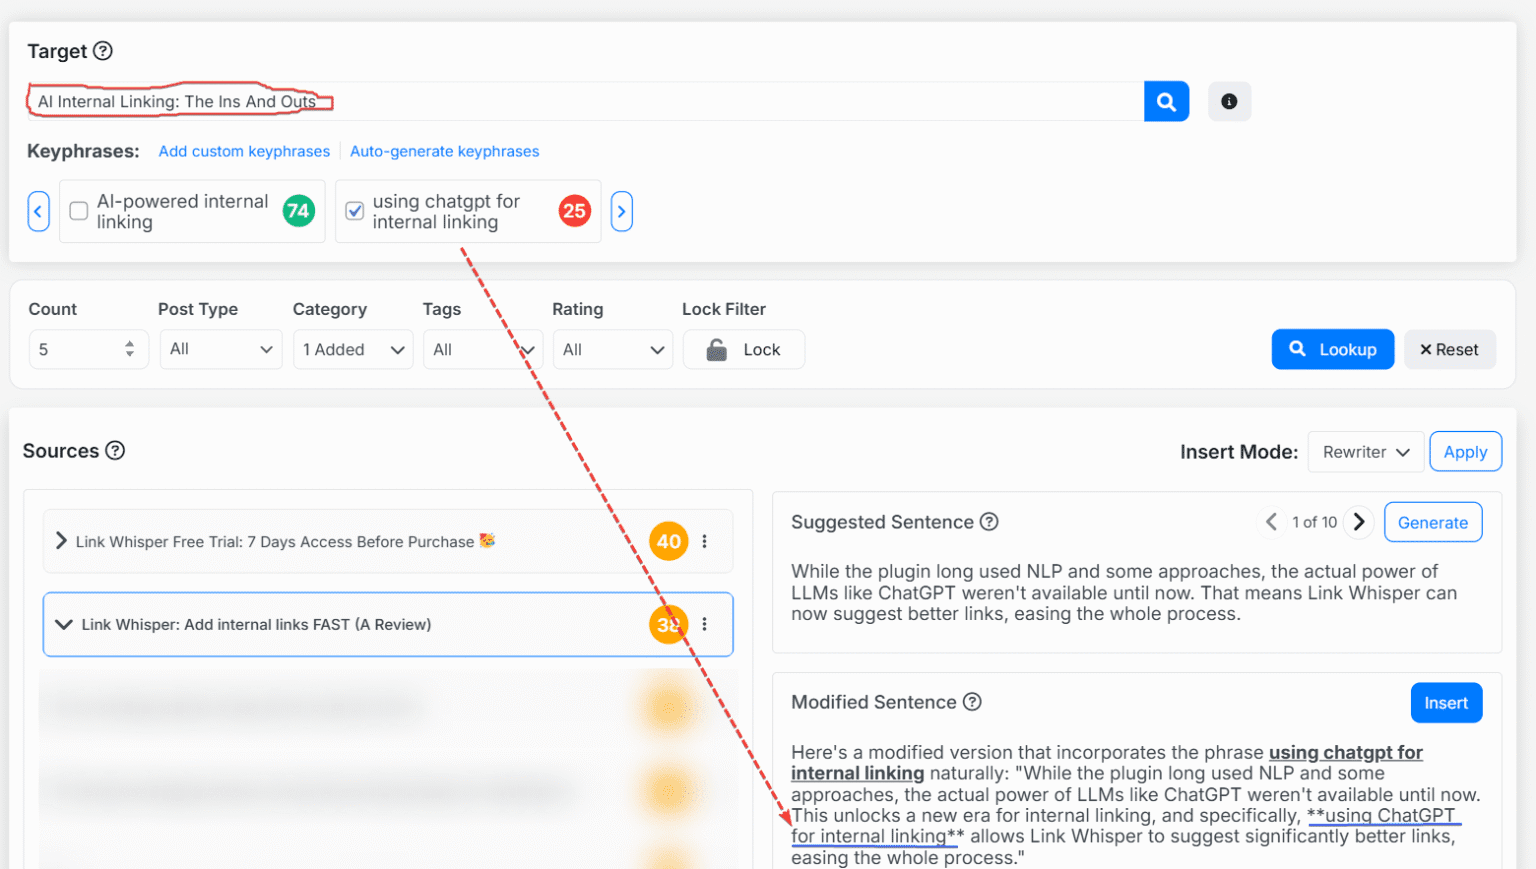Open the options menu for Link Whisper Free Trial

(x=704, y=541)
